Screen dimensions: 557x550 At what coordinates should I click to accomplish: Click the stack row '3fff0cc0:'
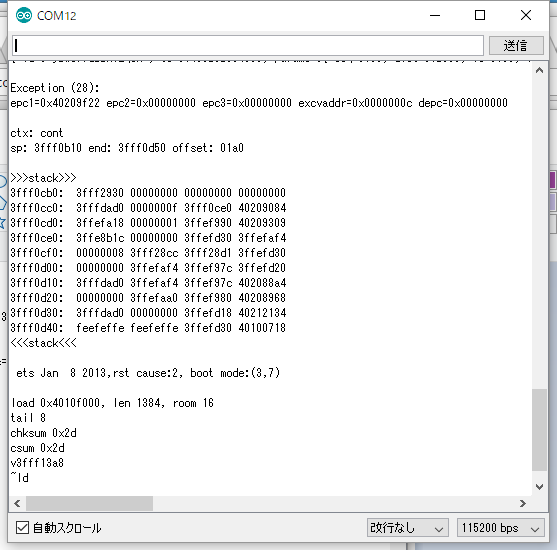tap(148, 208)
